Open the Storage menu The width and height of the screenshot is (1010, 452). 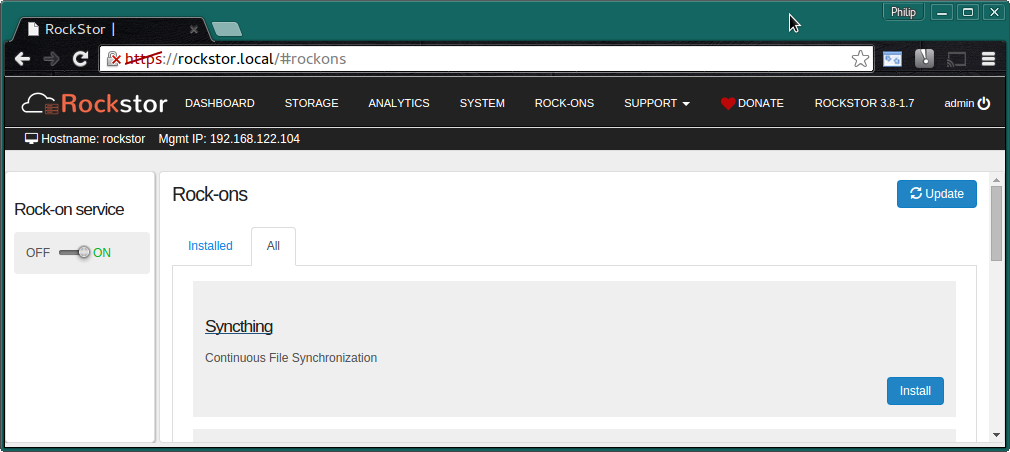point(311,103)
